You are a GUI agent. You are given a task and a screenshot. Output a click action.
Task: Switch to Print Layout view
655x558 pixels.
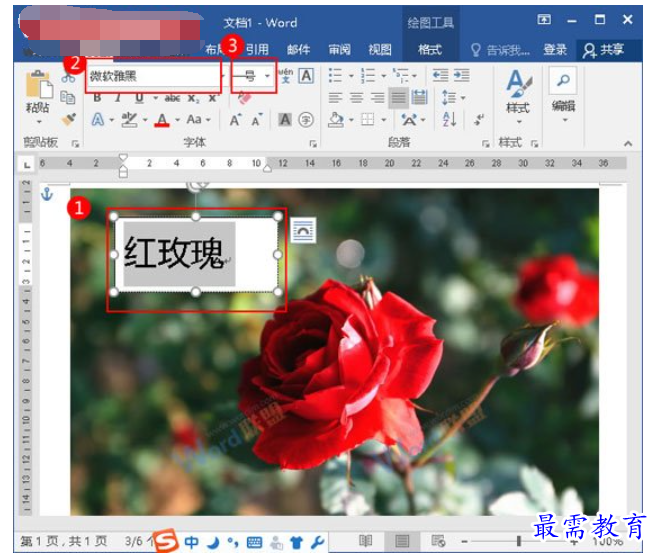click(402, 541)
